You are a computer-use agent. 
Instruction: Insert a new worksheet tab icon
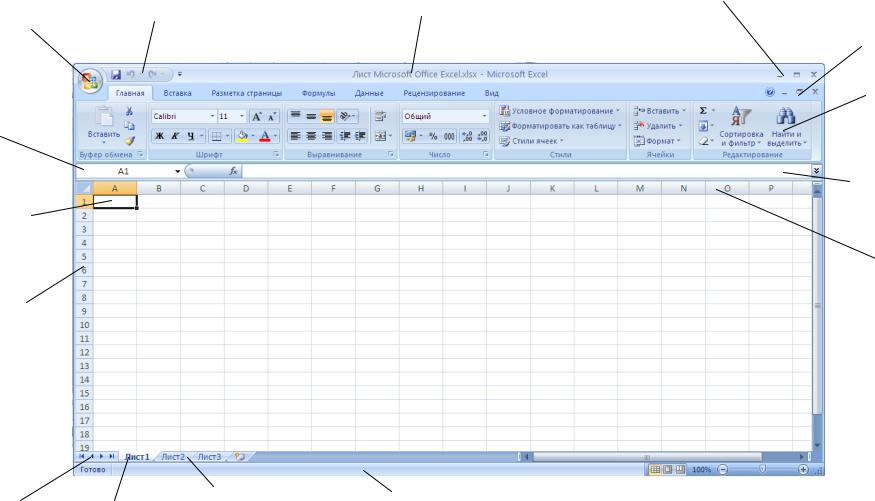click(240, 456)
